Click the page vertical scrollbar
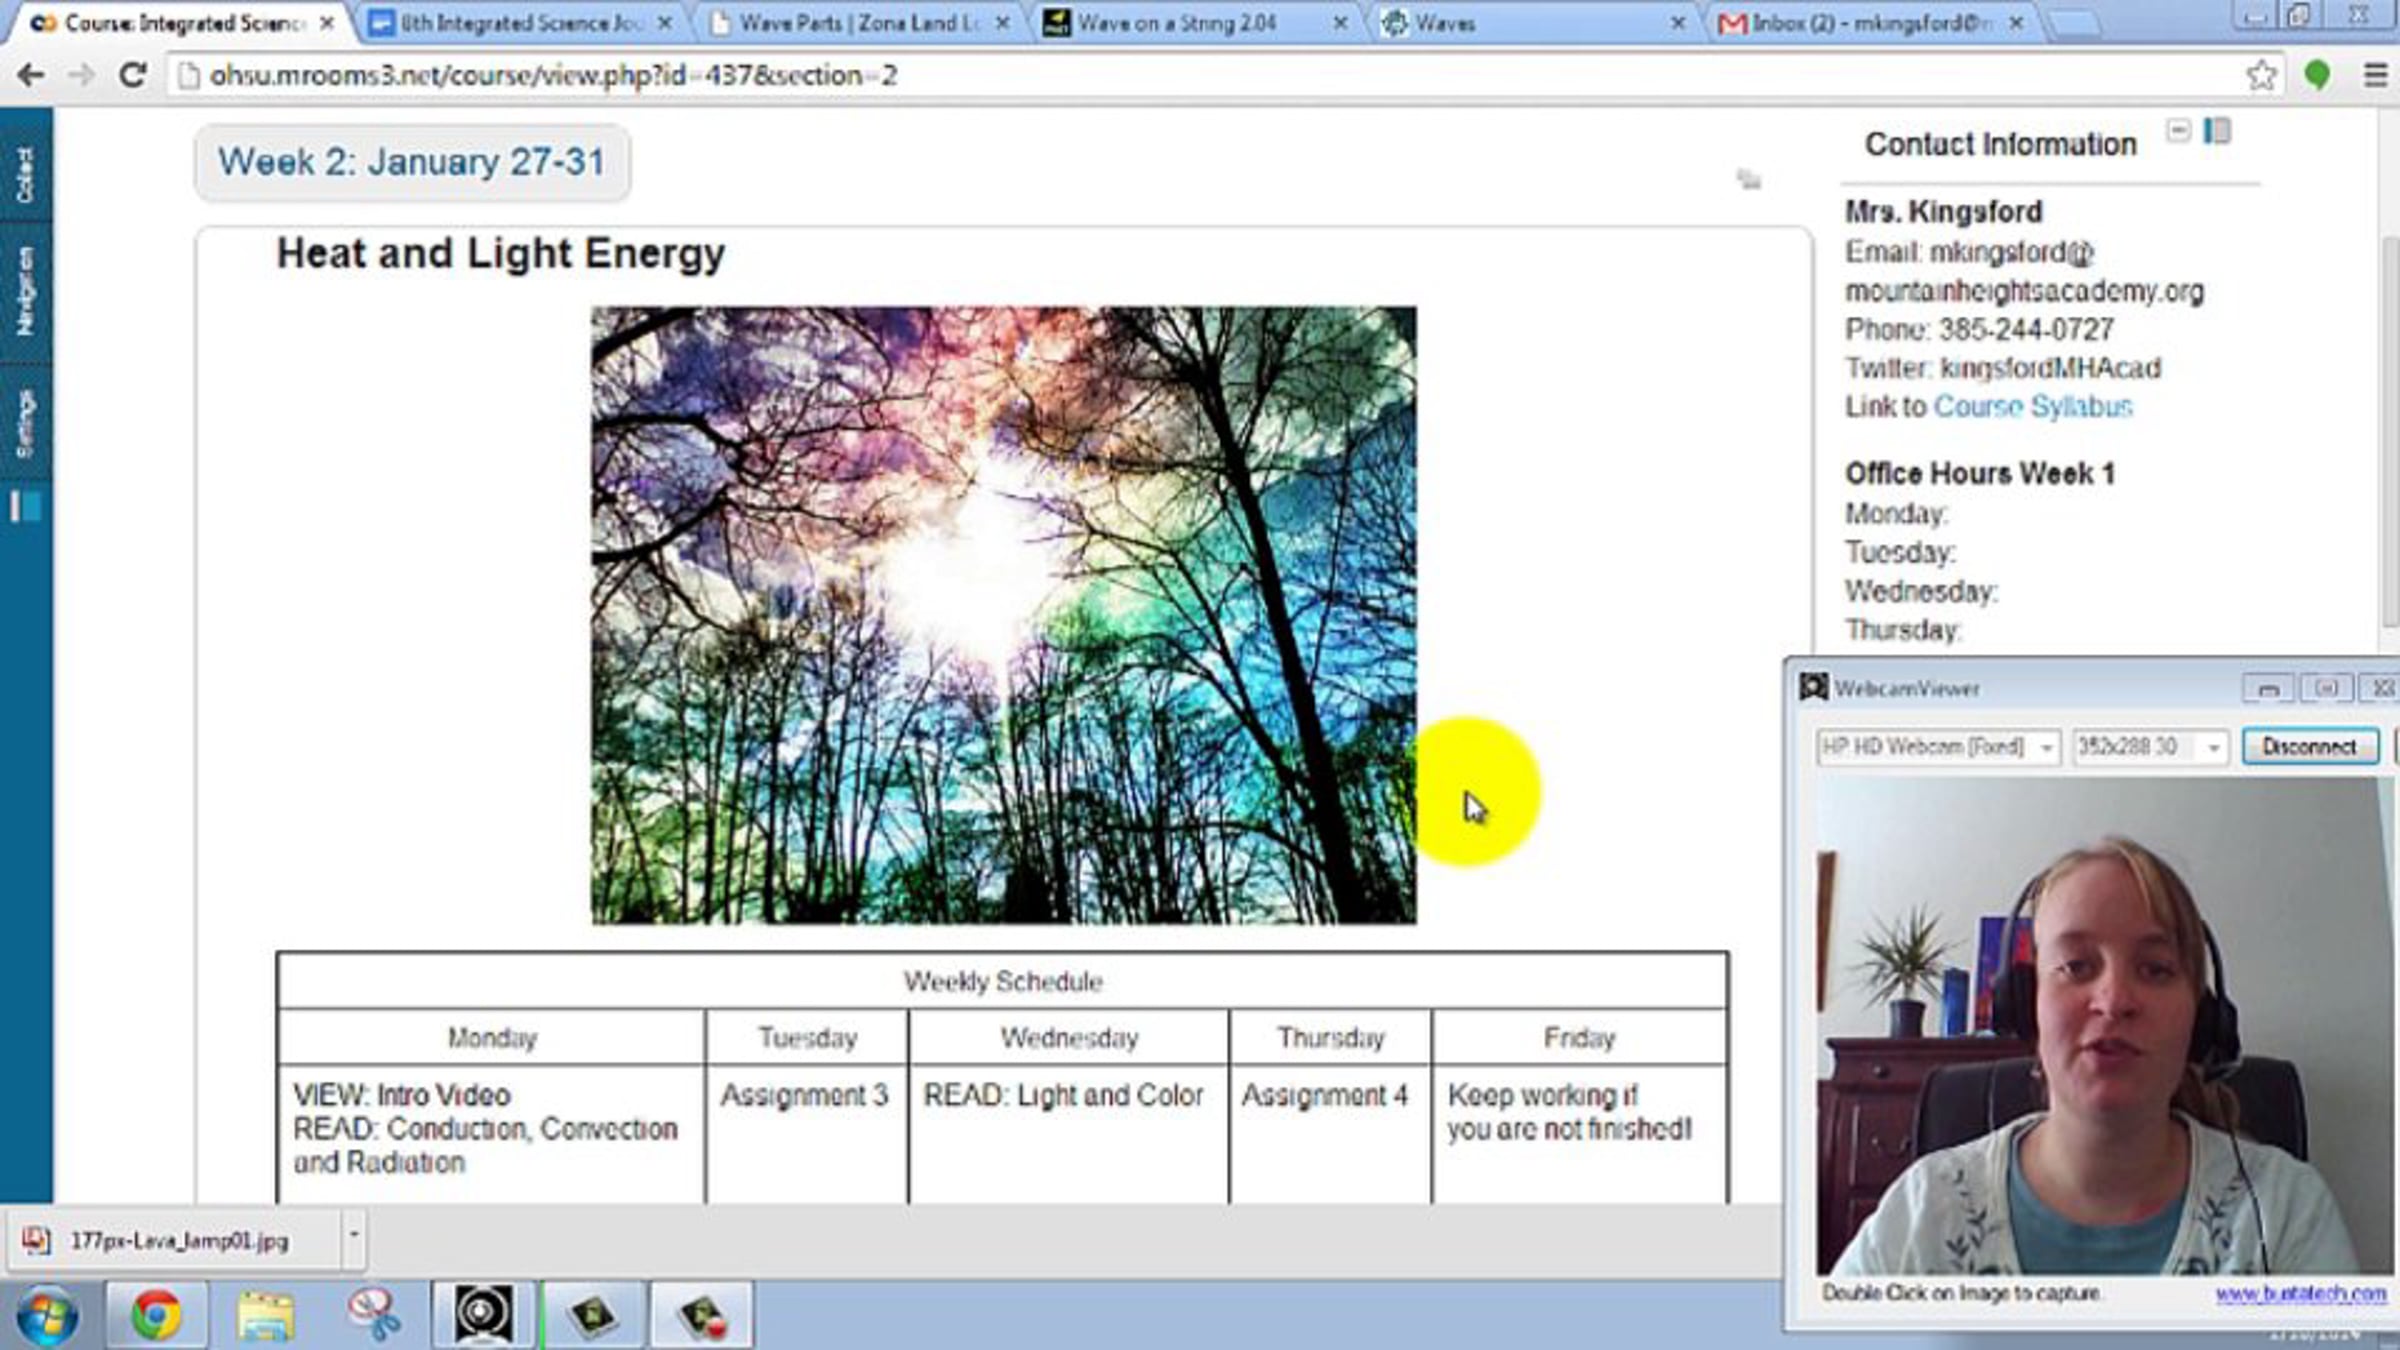2400x1350 pixels. (2389, 430)
